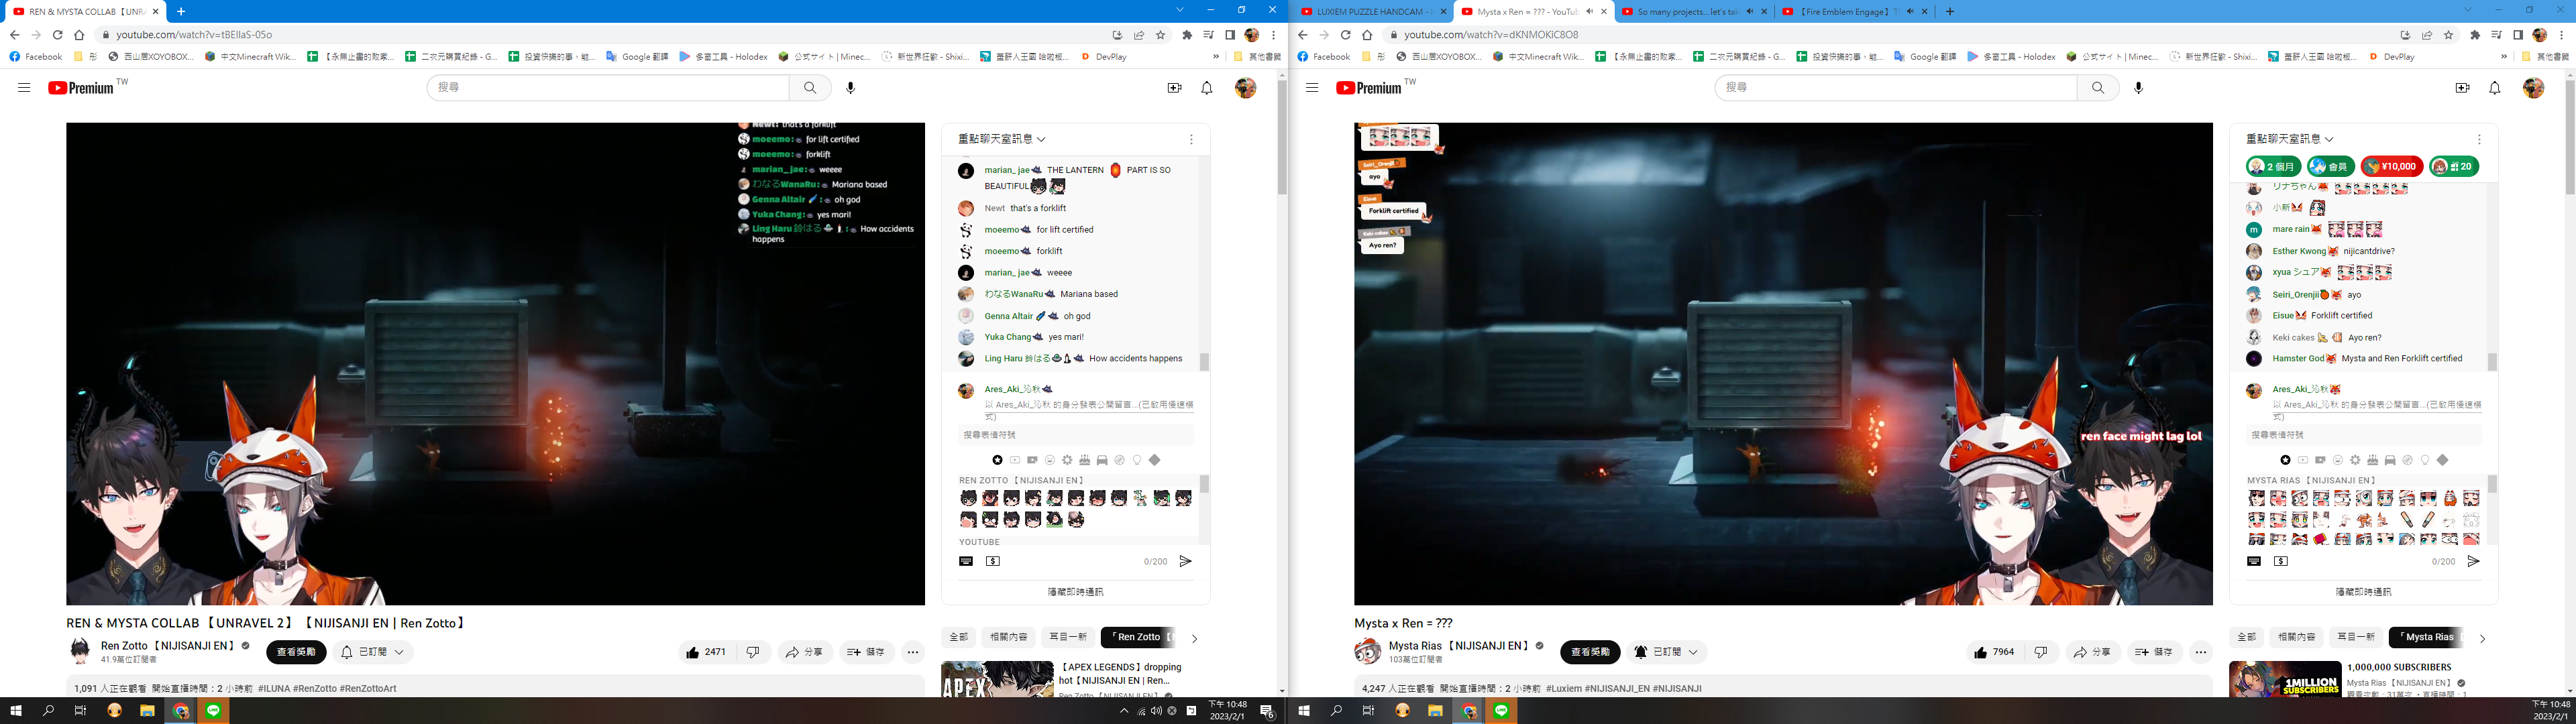Focus search box in Ren Zotto window
This screenshot has width=2576, height=724.
tap(608, 88)
